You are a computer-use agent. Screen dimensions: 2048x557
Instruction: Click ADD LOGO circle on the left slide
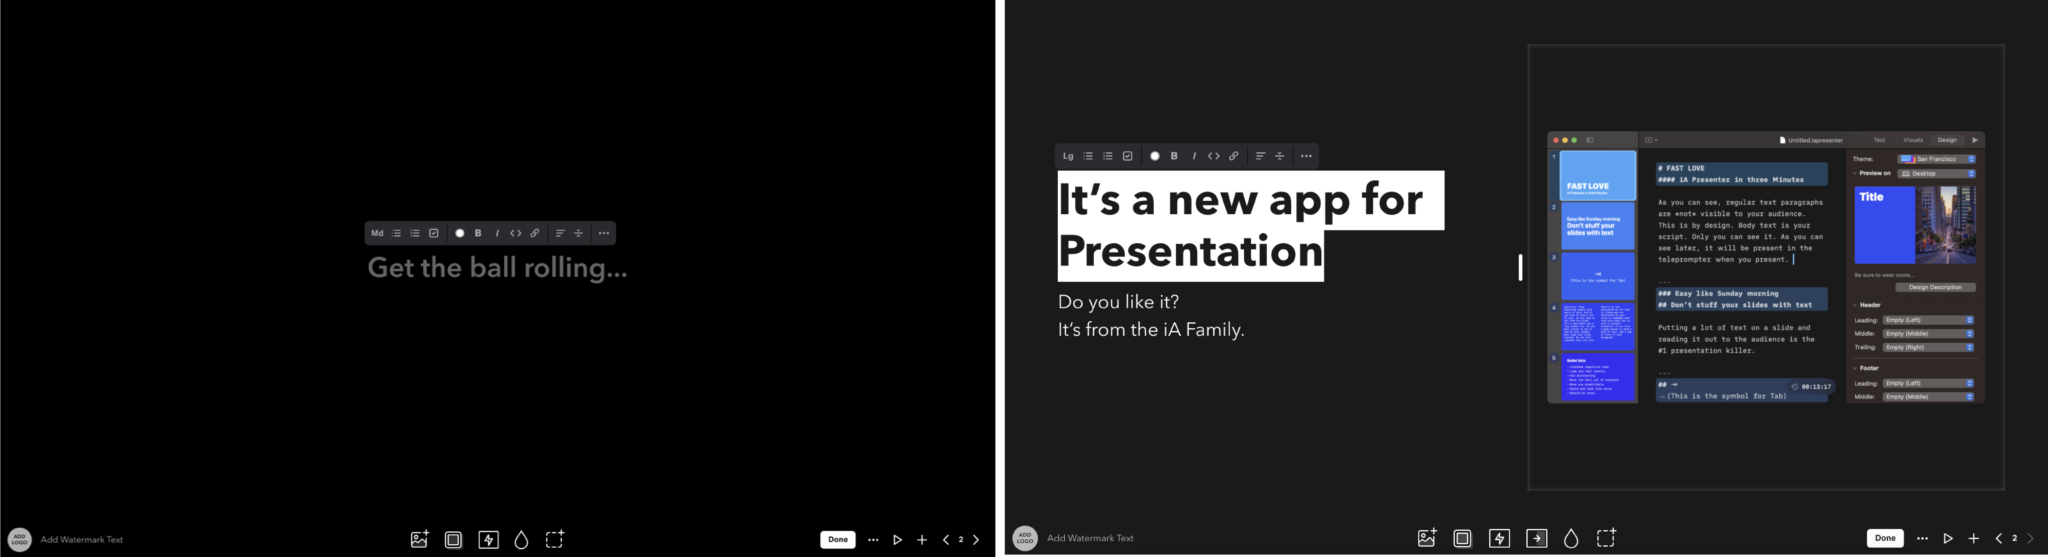coord(19,539)
